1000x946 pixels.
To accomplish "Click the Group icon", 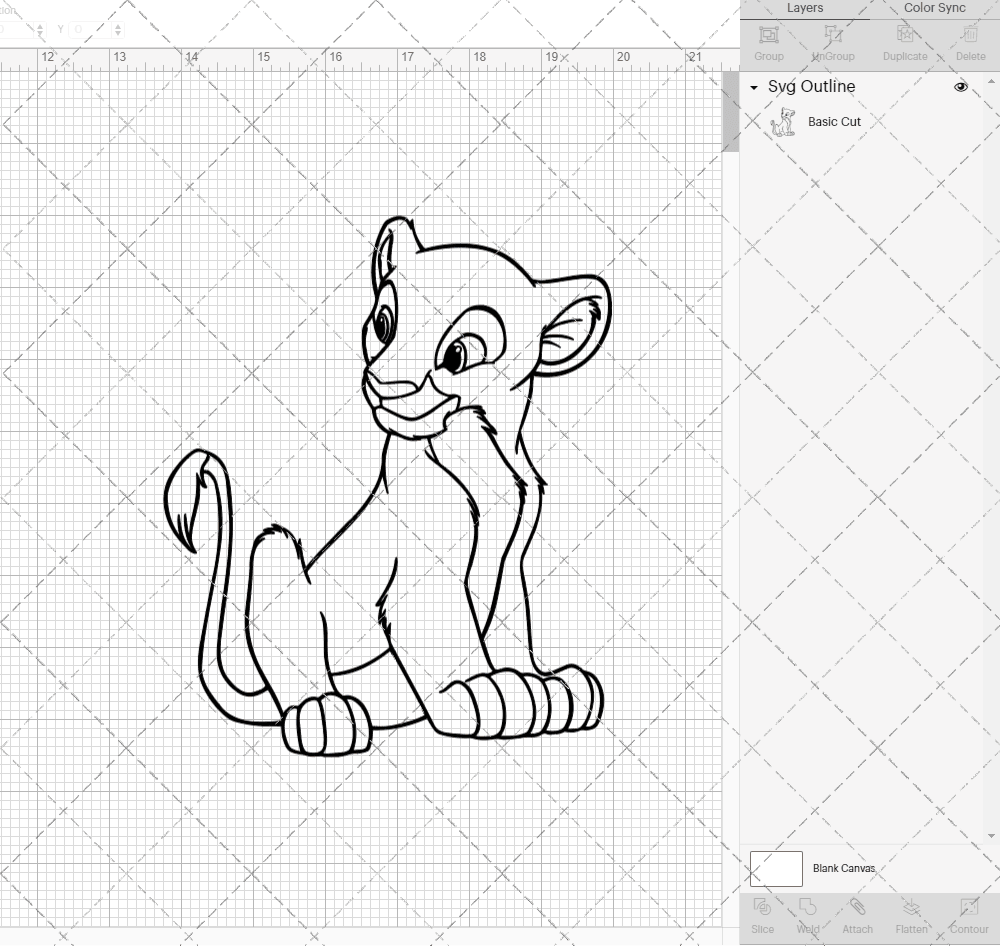I will (768, 42).
